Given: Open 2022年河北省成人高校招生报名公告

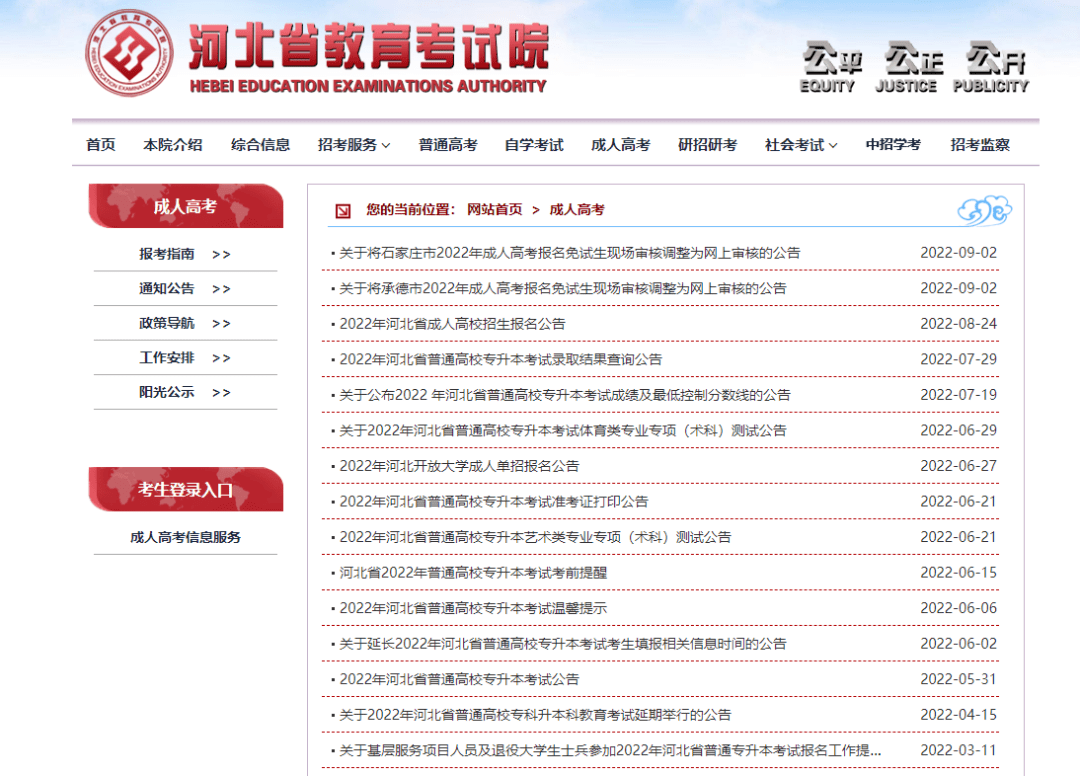Looking at the screenshot, I should (x=453, y=324).
